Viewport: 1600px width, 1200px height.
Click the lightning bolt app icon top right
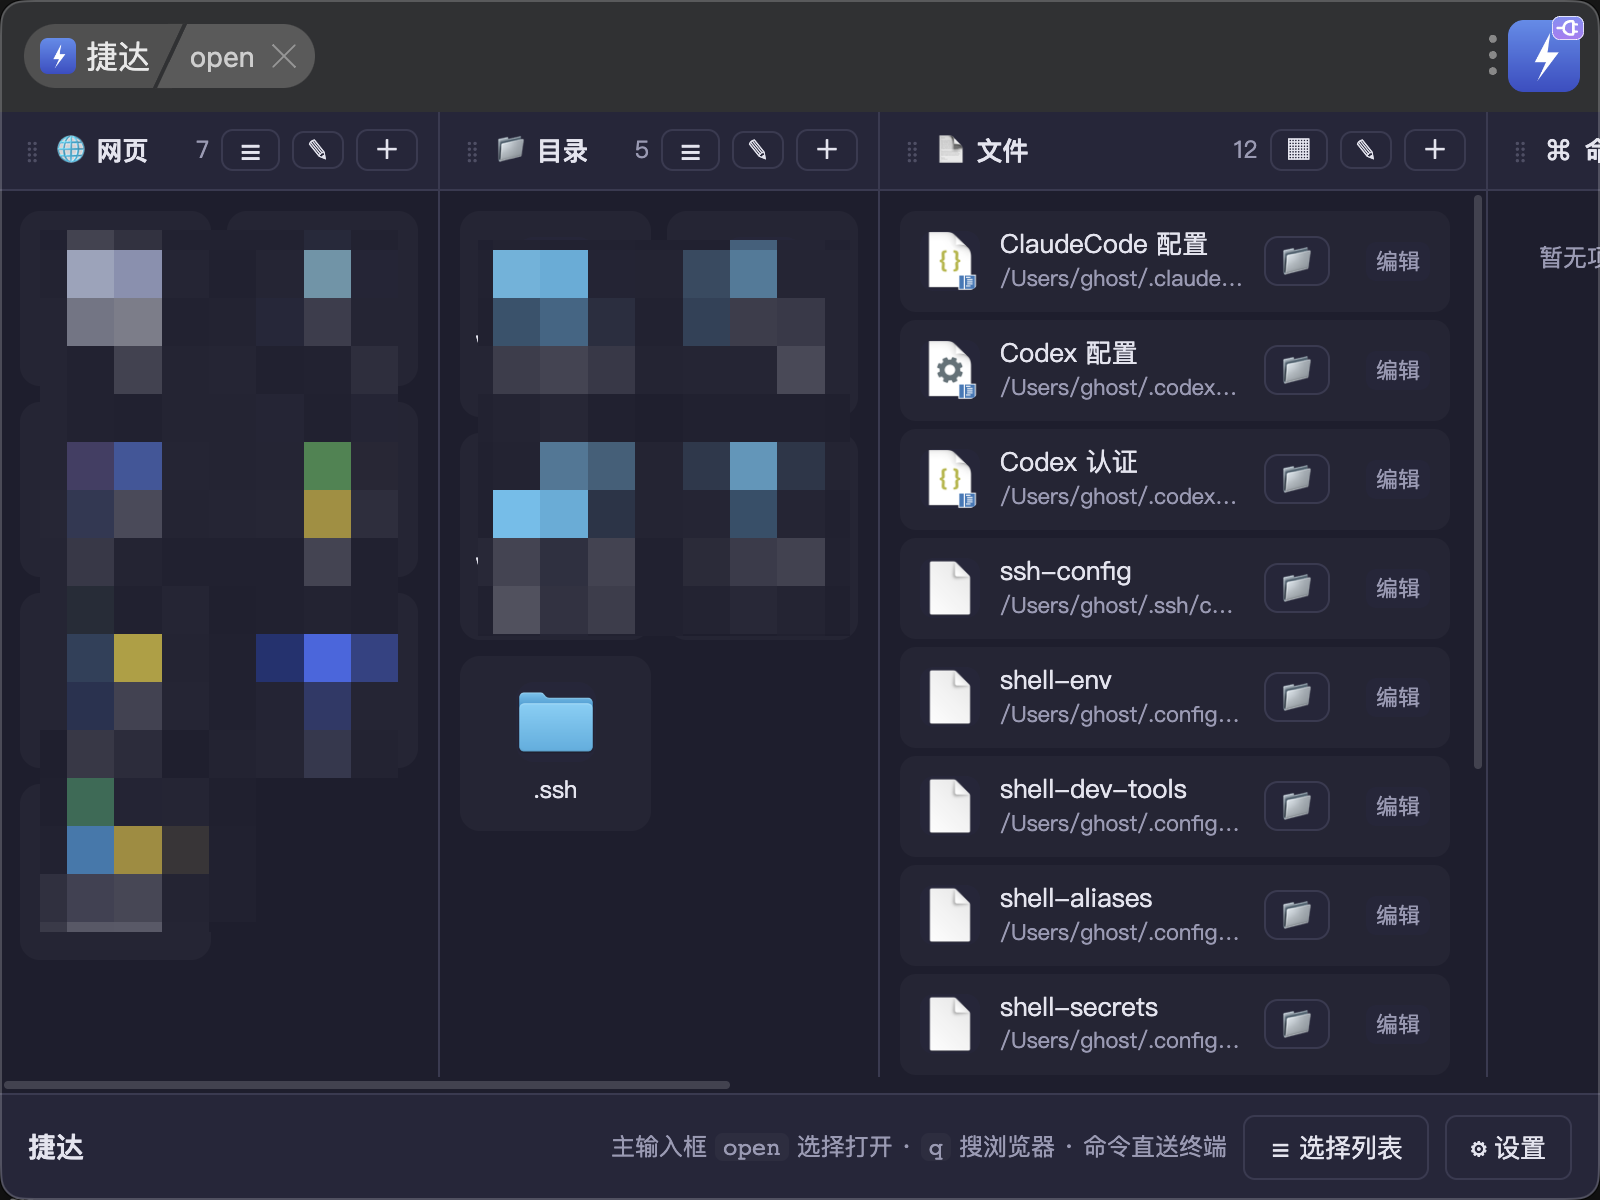coord(1544,56)
